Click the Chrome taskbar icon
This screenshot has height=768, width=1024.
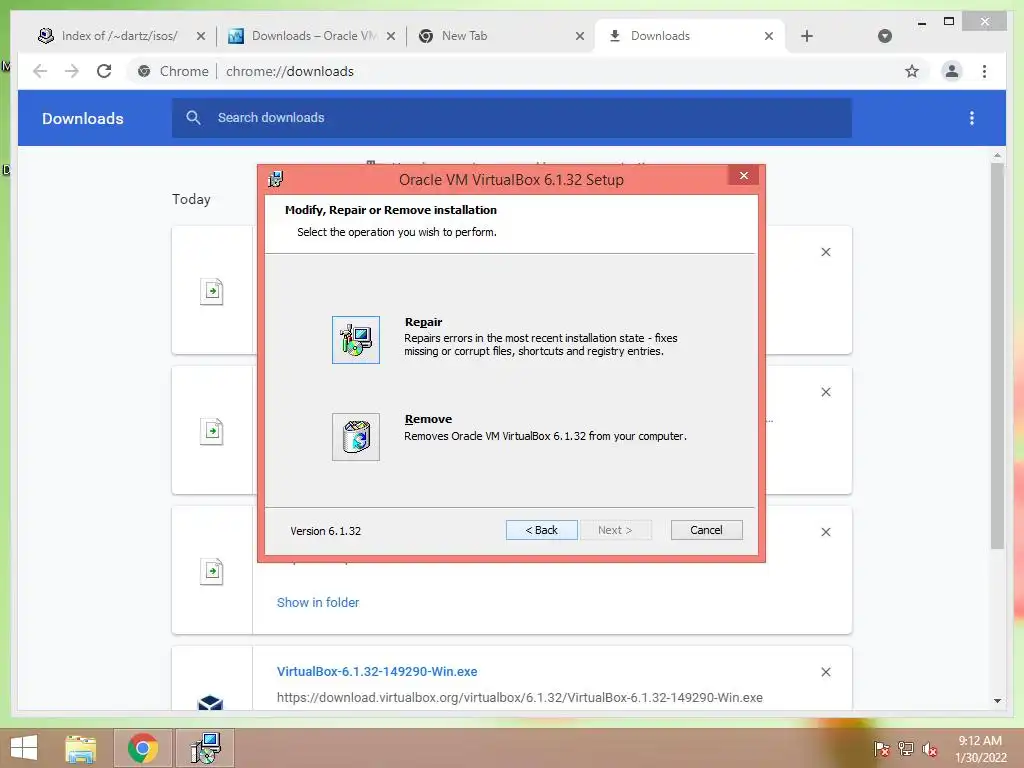tap(142, 748)
